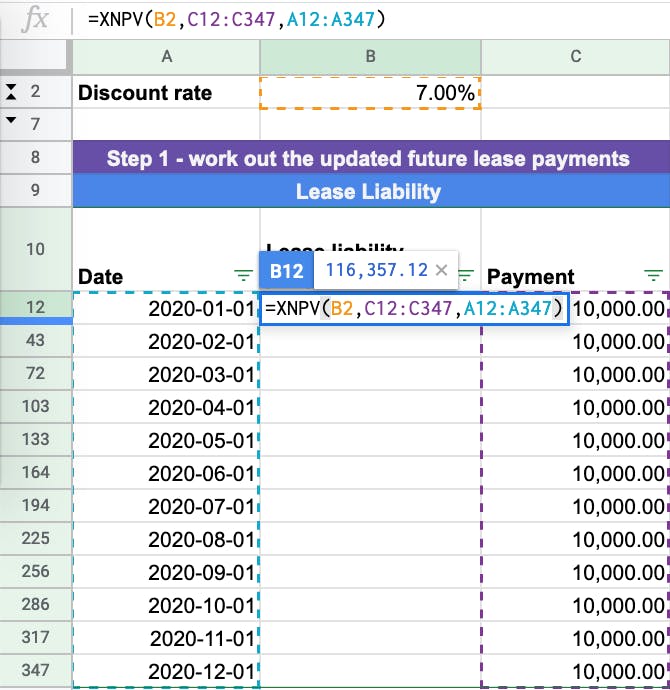Select column C header
670x690 pixels.
tap(575, 57)
